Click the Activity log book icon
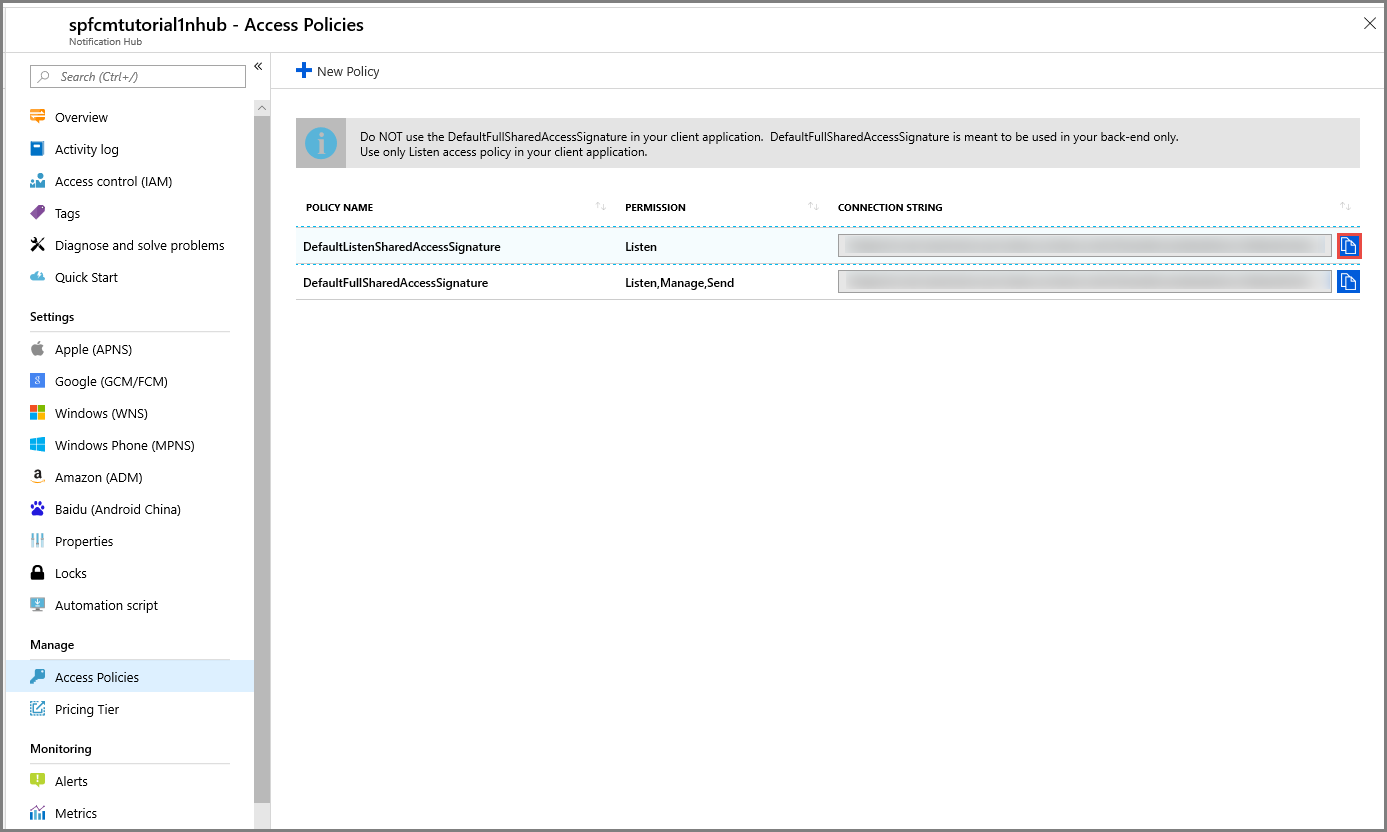This screenshot has height=832, width=1387. tap(38, 149)
